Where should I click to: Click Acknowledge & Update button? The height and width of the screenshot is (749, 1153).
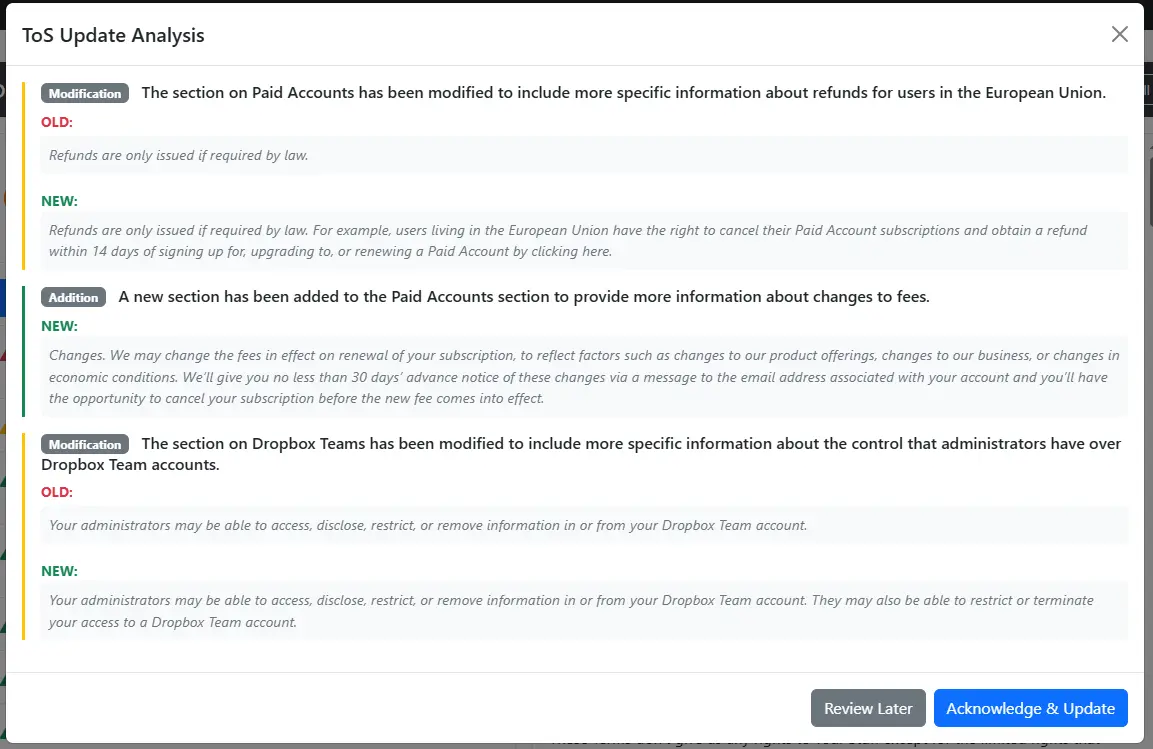tap(1030, 708)
